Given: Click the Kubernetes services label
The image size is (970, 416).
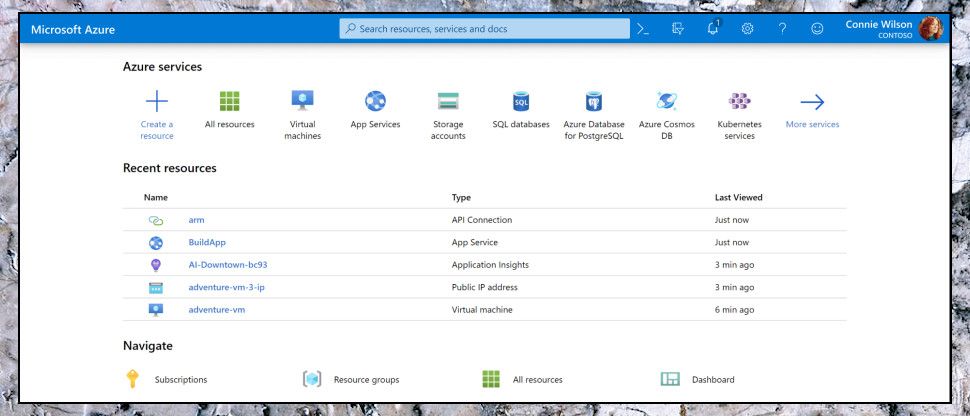Looking at the screenshot, I should tap(739, 130).
